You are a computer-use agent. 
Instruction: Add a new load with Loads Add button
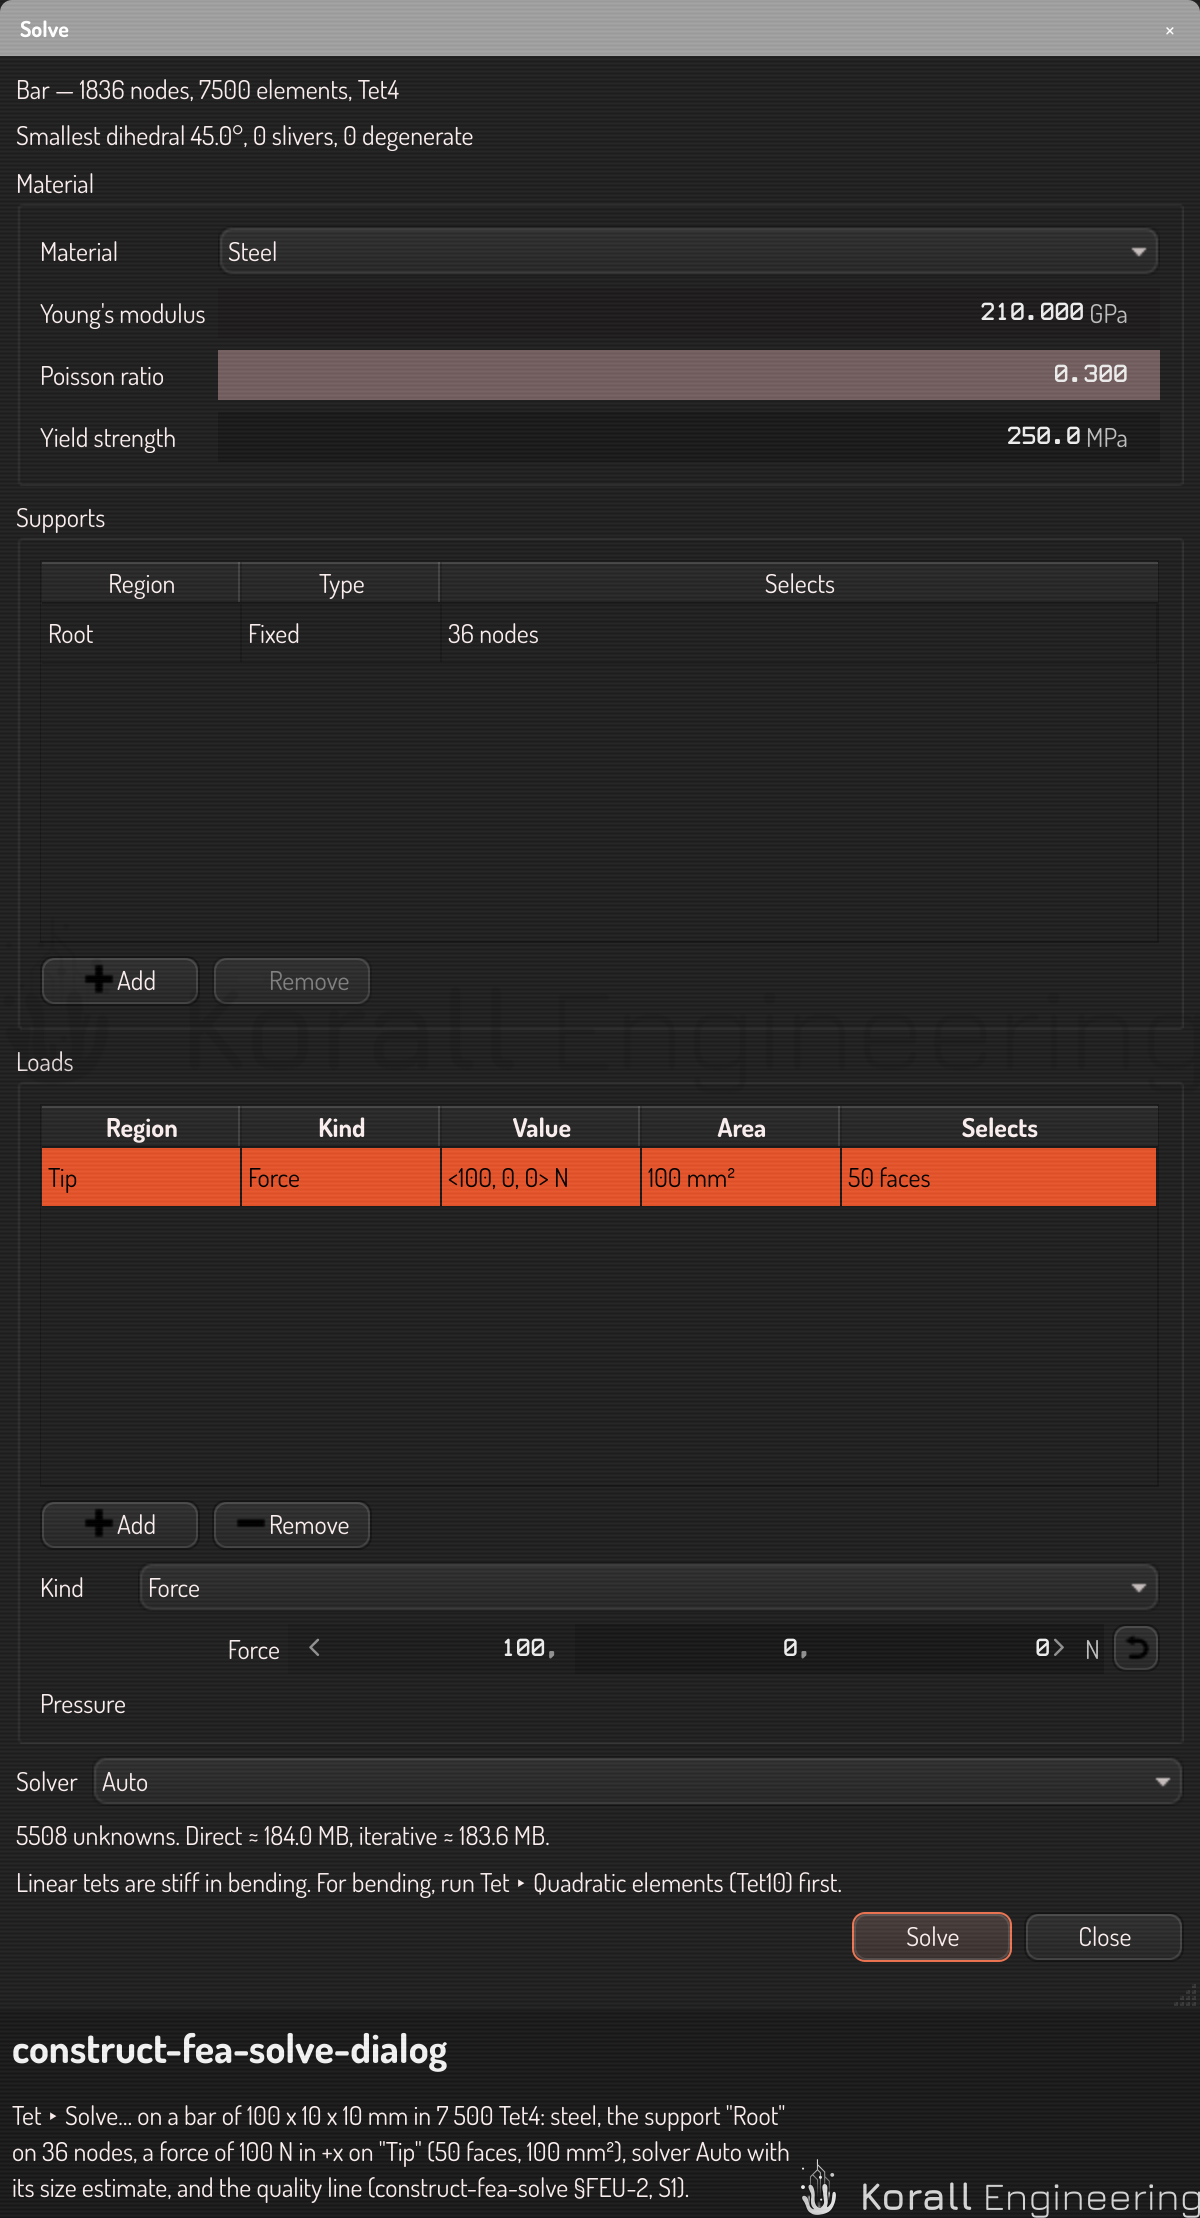(x=120, y=1525)
